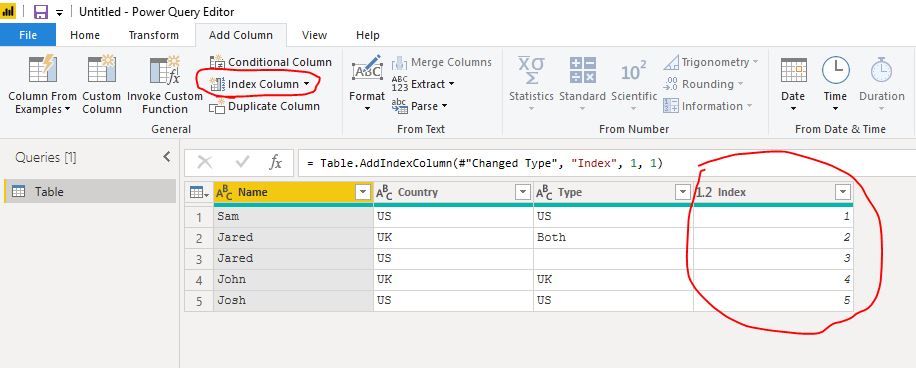This screenshot has height=368, width=916.
Task: Click into the formula bar
Action: pos(606,163)
